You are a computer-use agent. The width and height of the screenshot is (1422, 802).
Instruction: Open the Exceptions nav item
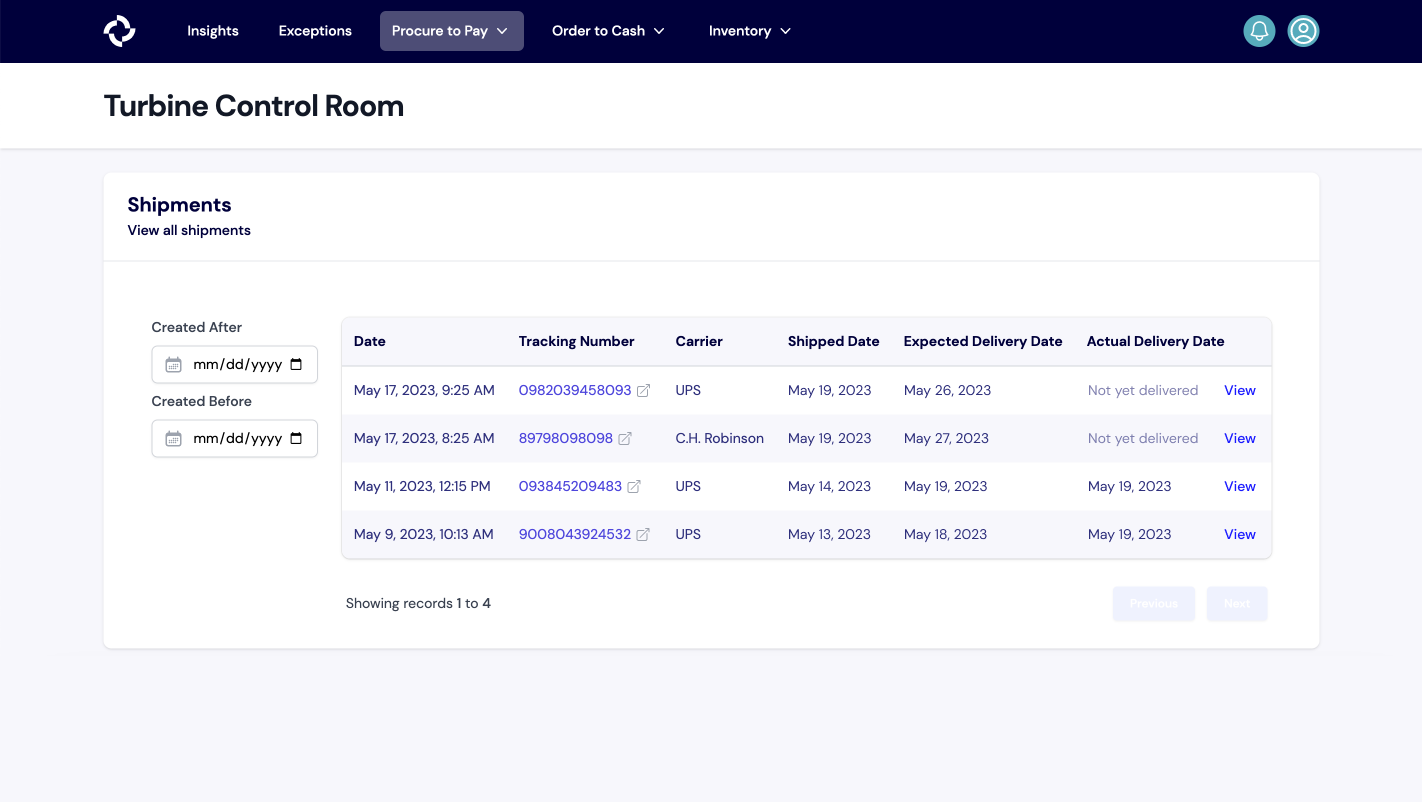point(315,31)
